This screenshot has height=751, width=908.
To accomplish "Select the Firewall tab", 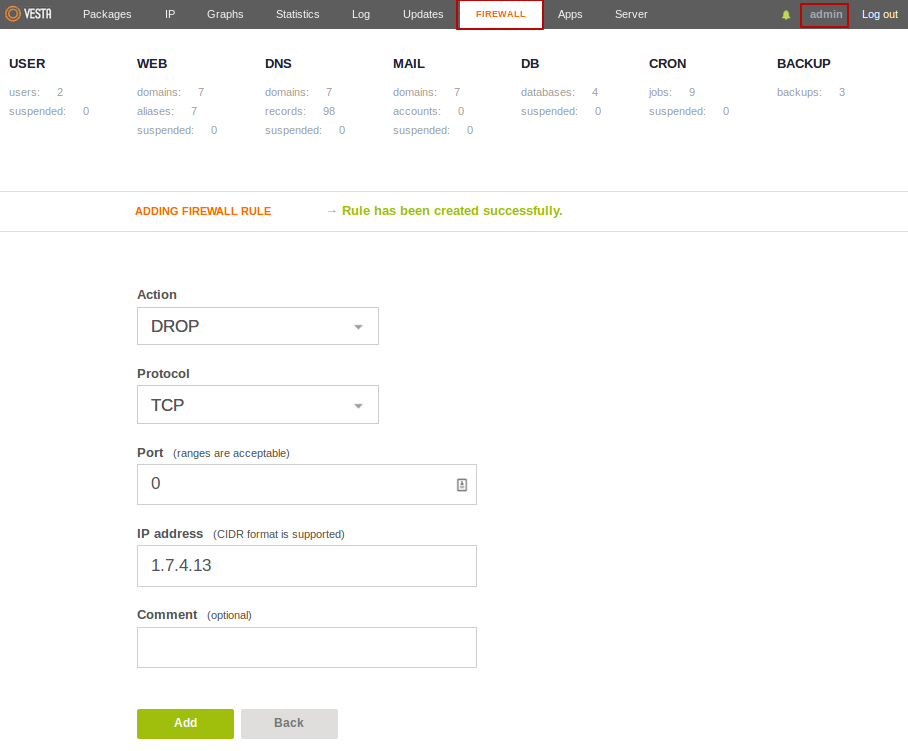I will point(500,15).
